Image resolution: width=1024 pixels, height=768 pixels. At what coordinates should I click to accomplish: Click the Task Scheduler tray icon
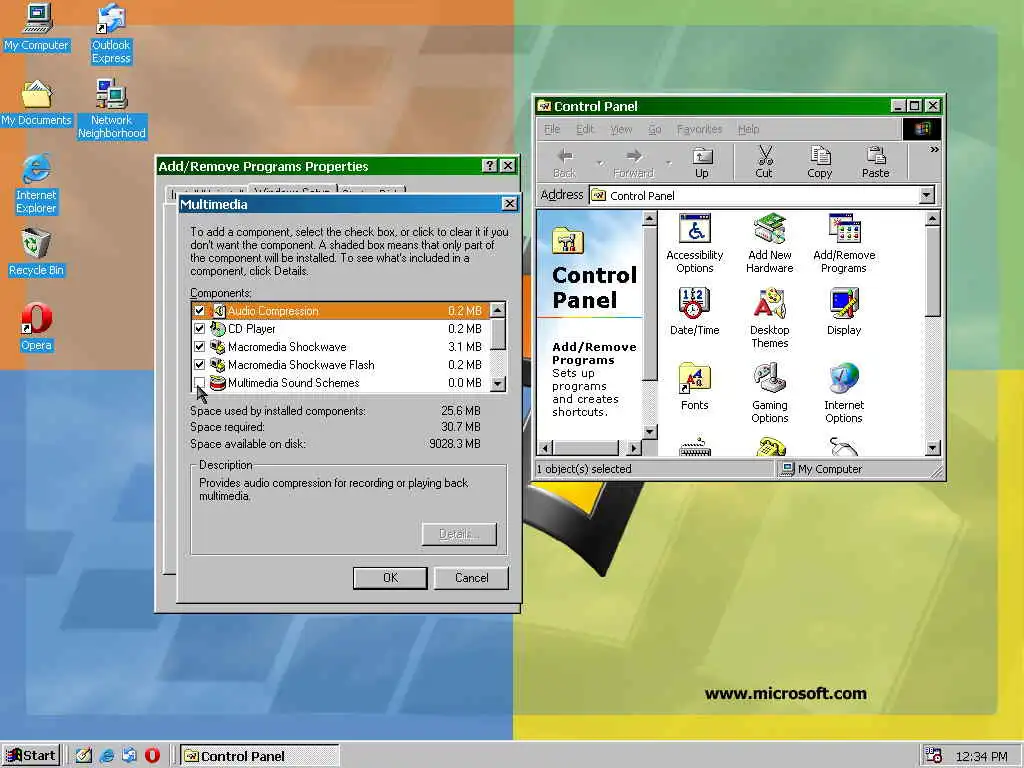click(933, 756)
